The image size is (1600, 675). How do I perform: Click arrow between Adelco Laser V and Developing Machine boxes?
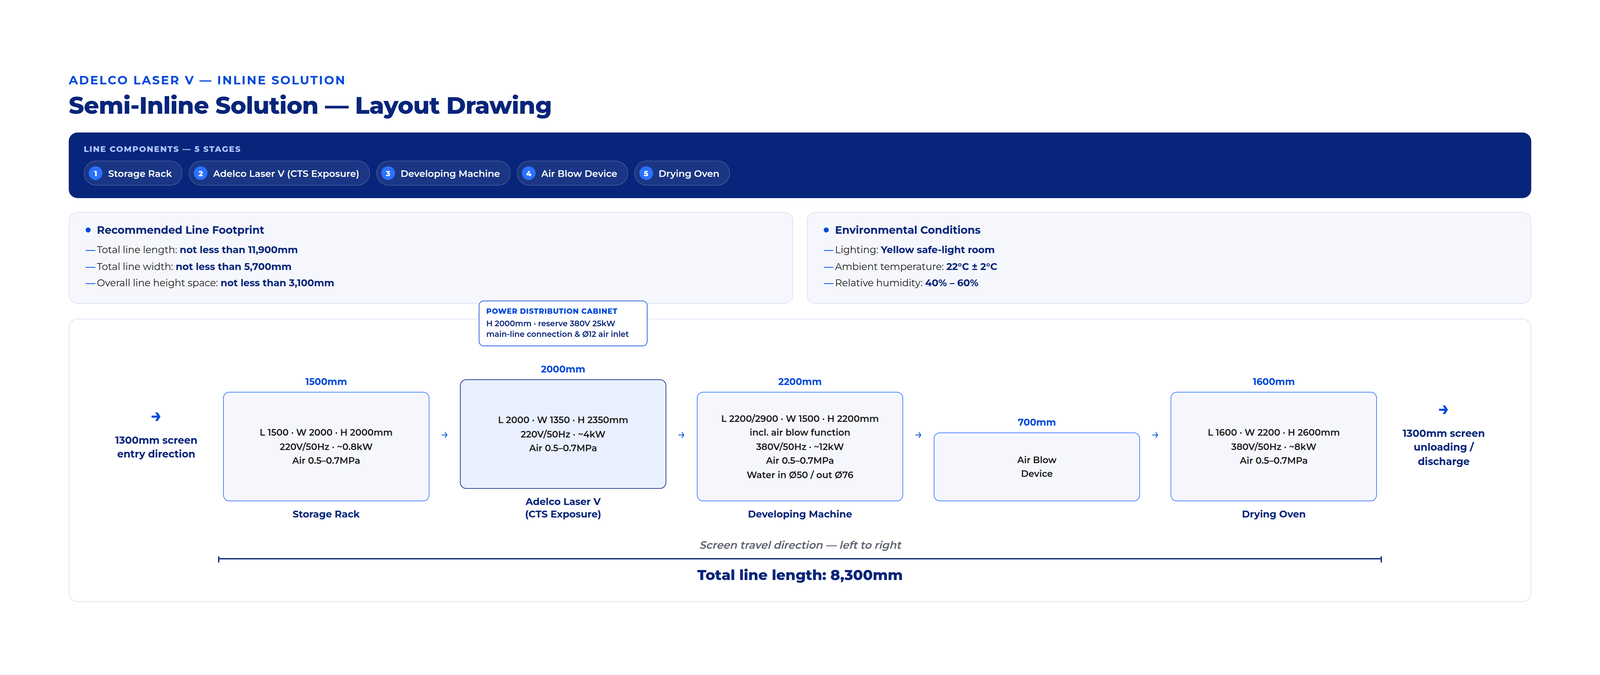(682, 435)
